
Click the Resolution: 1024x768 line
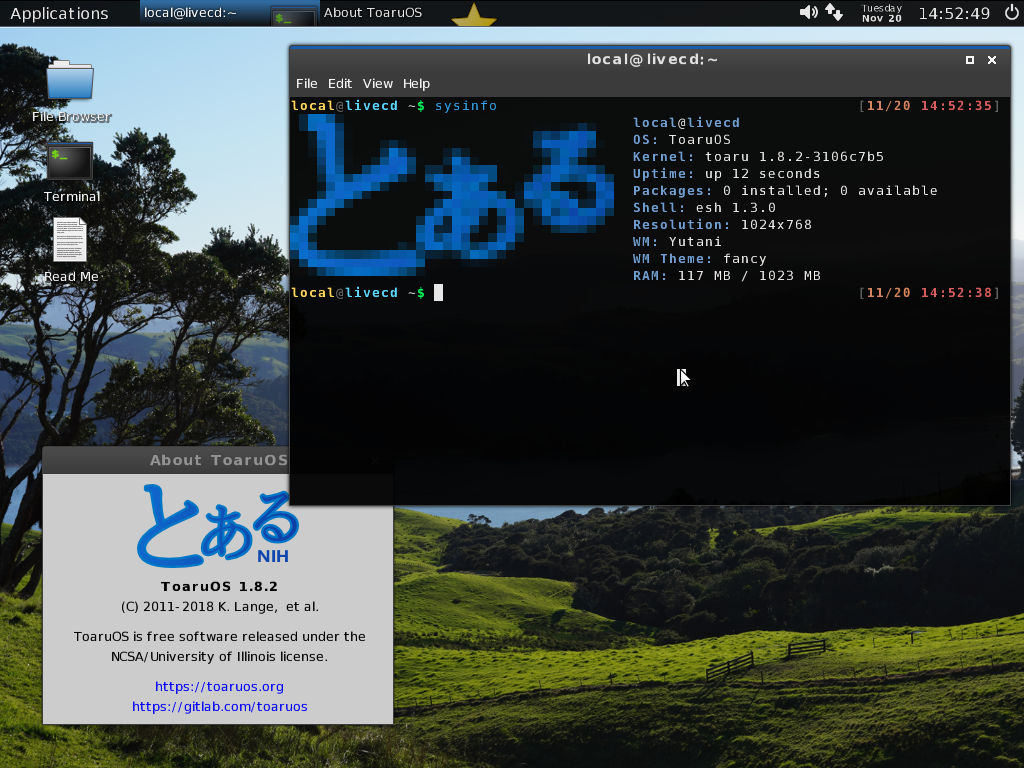pyautogui.click(x=722, y=225)
